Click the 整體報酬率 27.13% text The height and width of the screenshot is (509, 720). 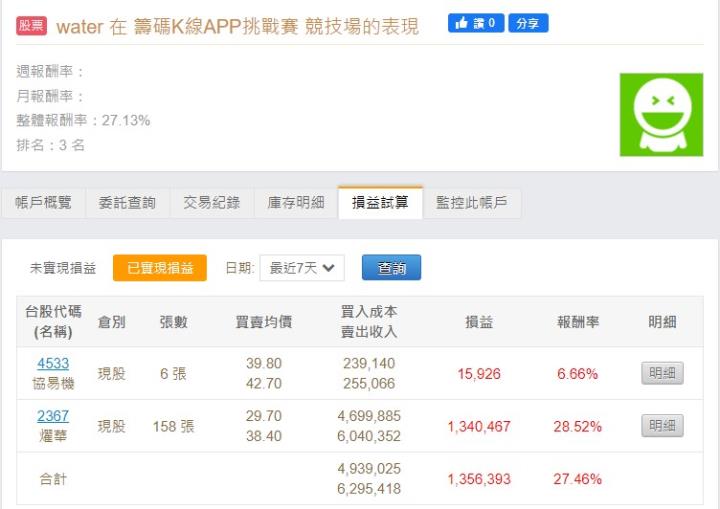tap(83, 120)
